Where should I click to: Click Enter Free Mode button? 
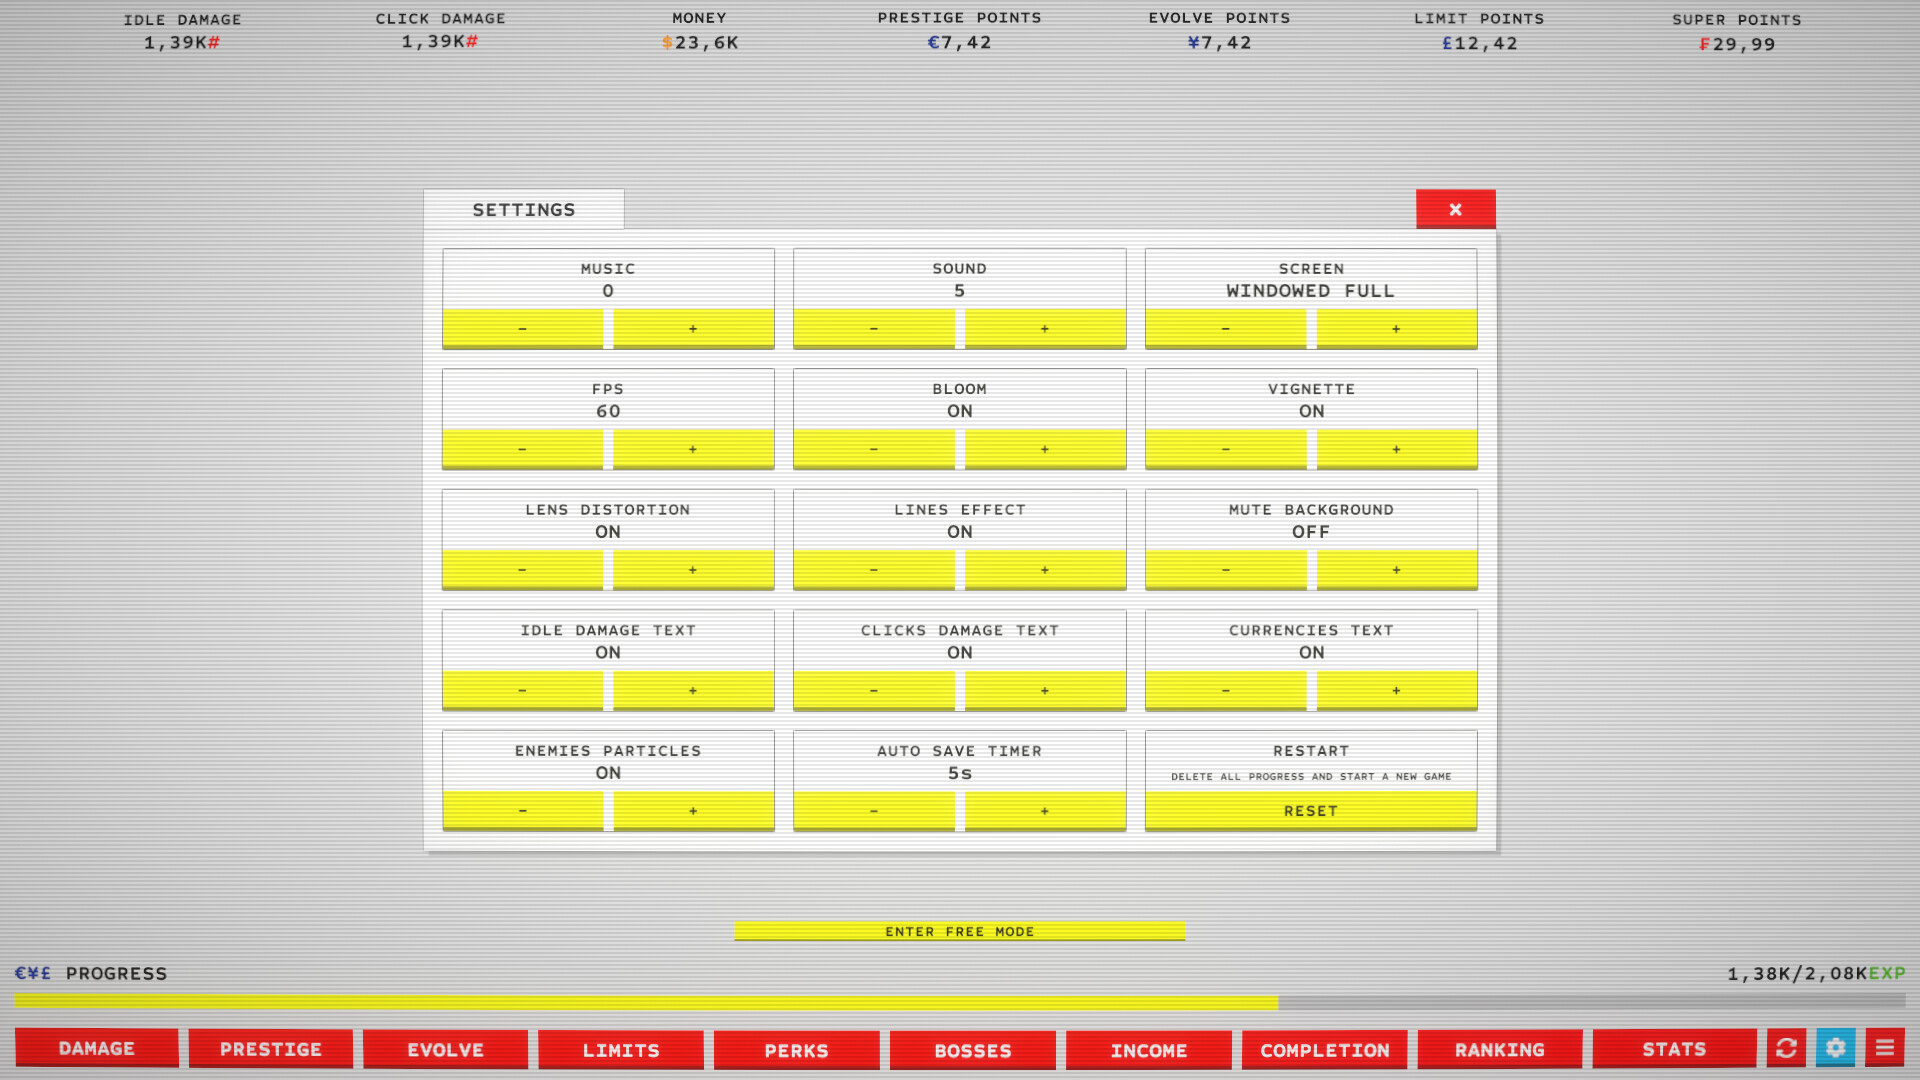click(x=959, y=931)
